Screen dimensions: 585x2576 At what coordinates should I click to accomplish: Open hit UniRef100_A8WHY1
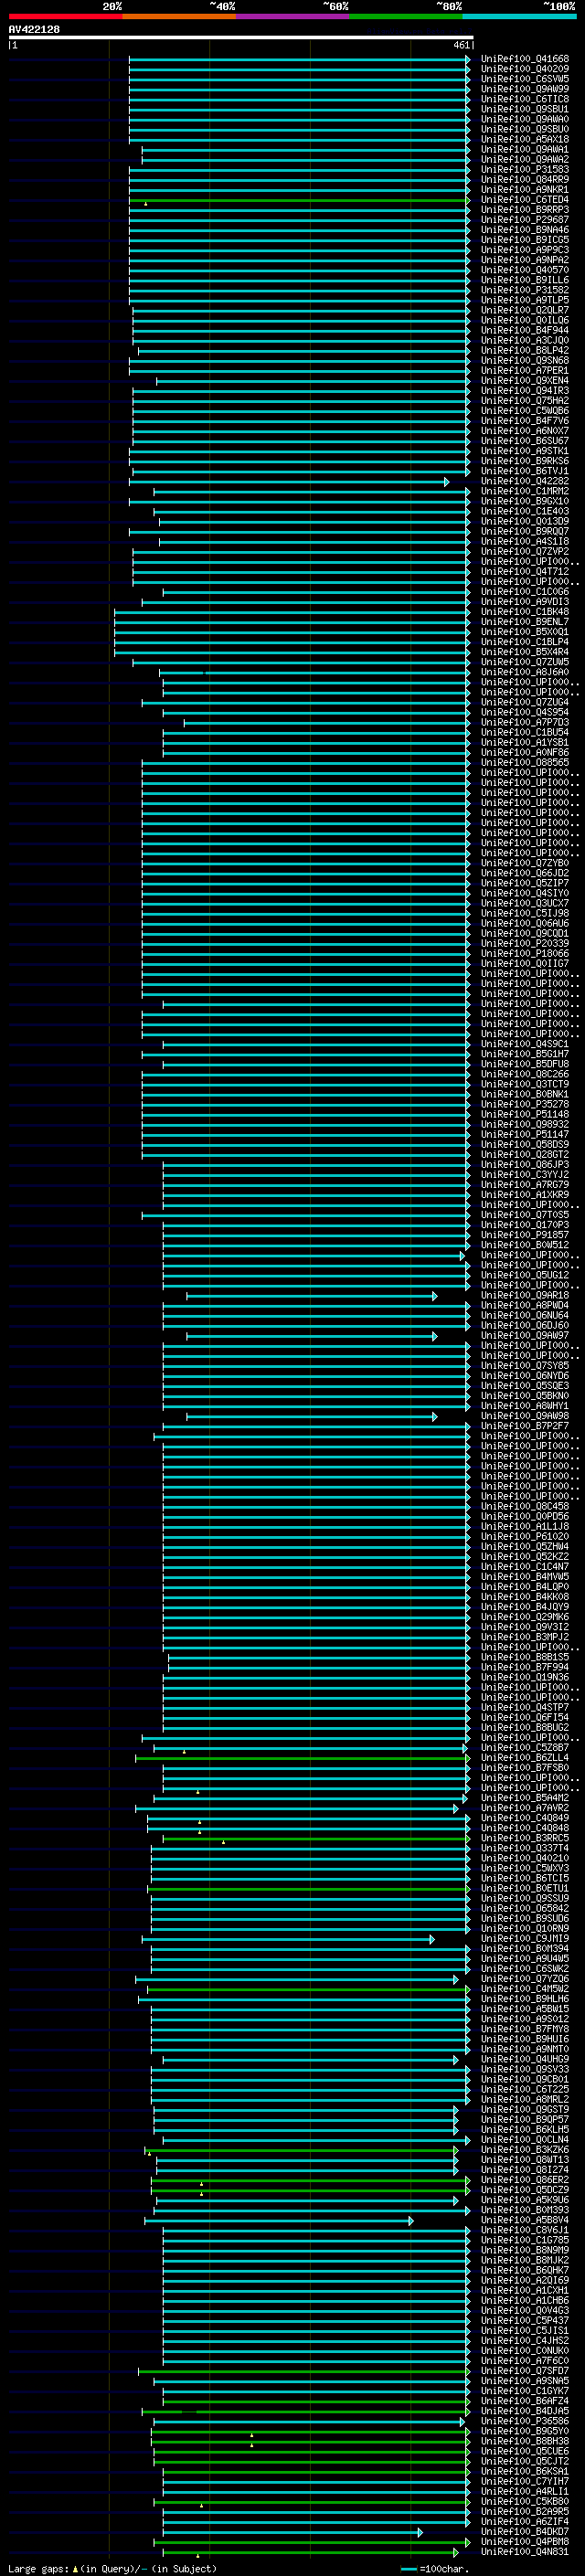point(525,1405)
